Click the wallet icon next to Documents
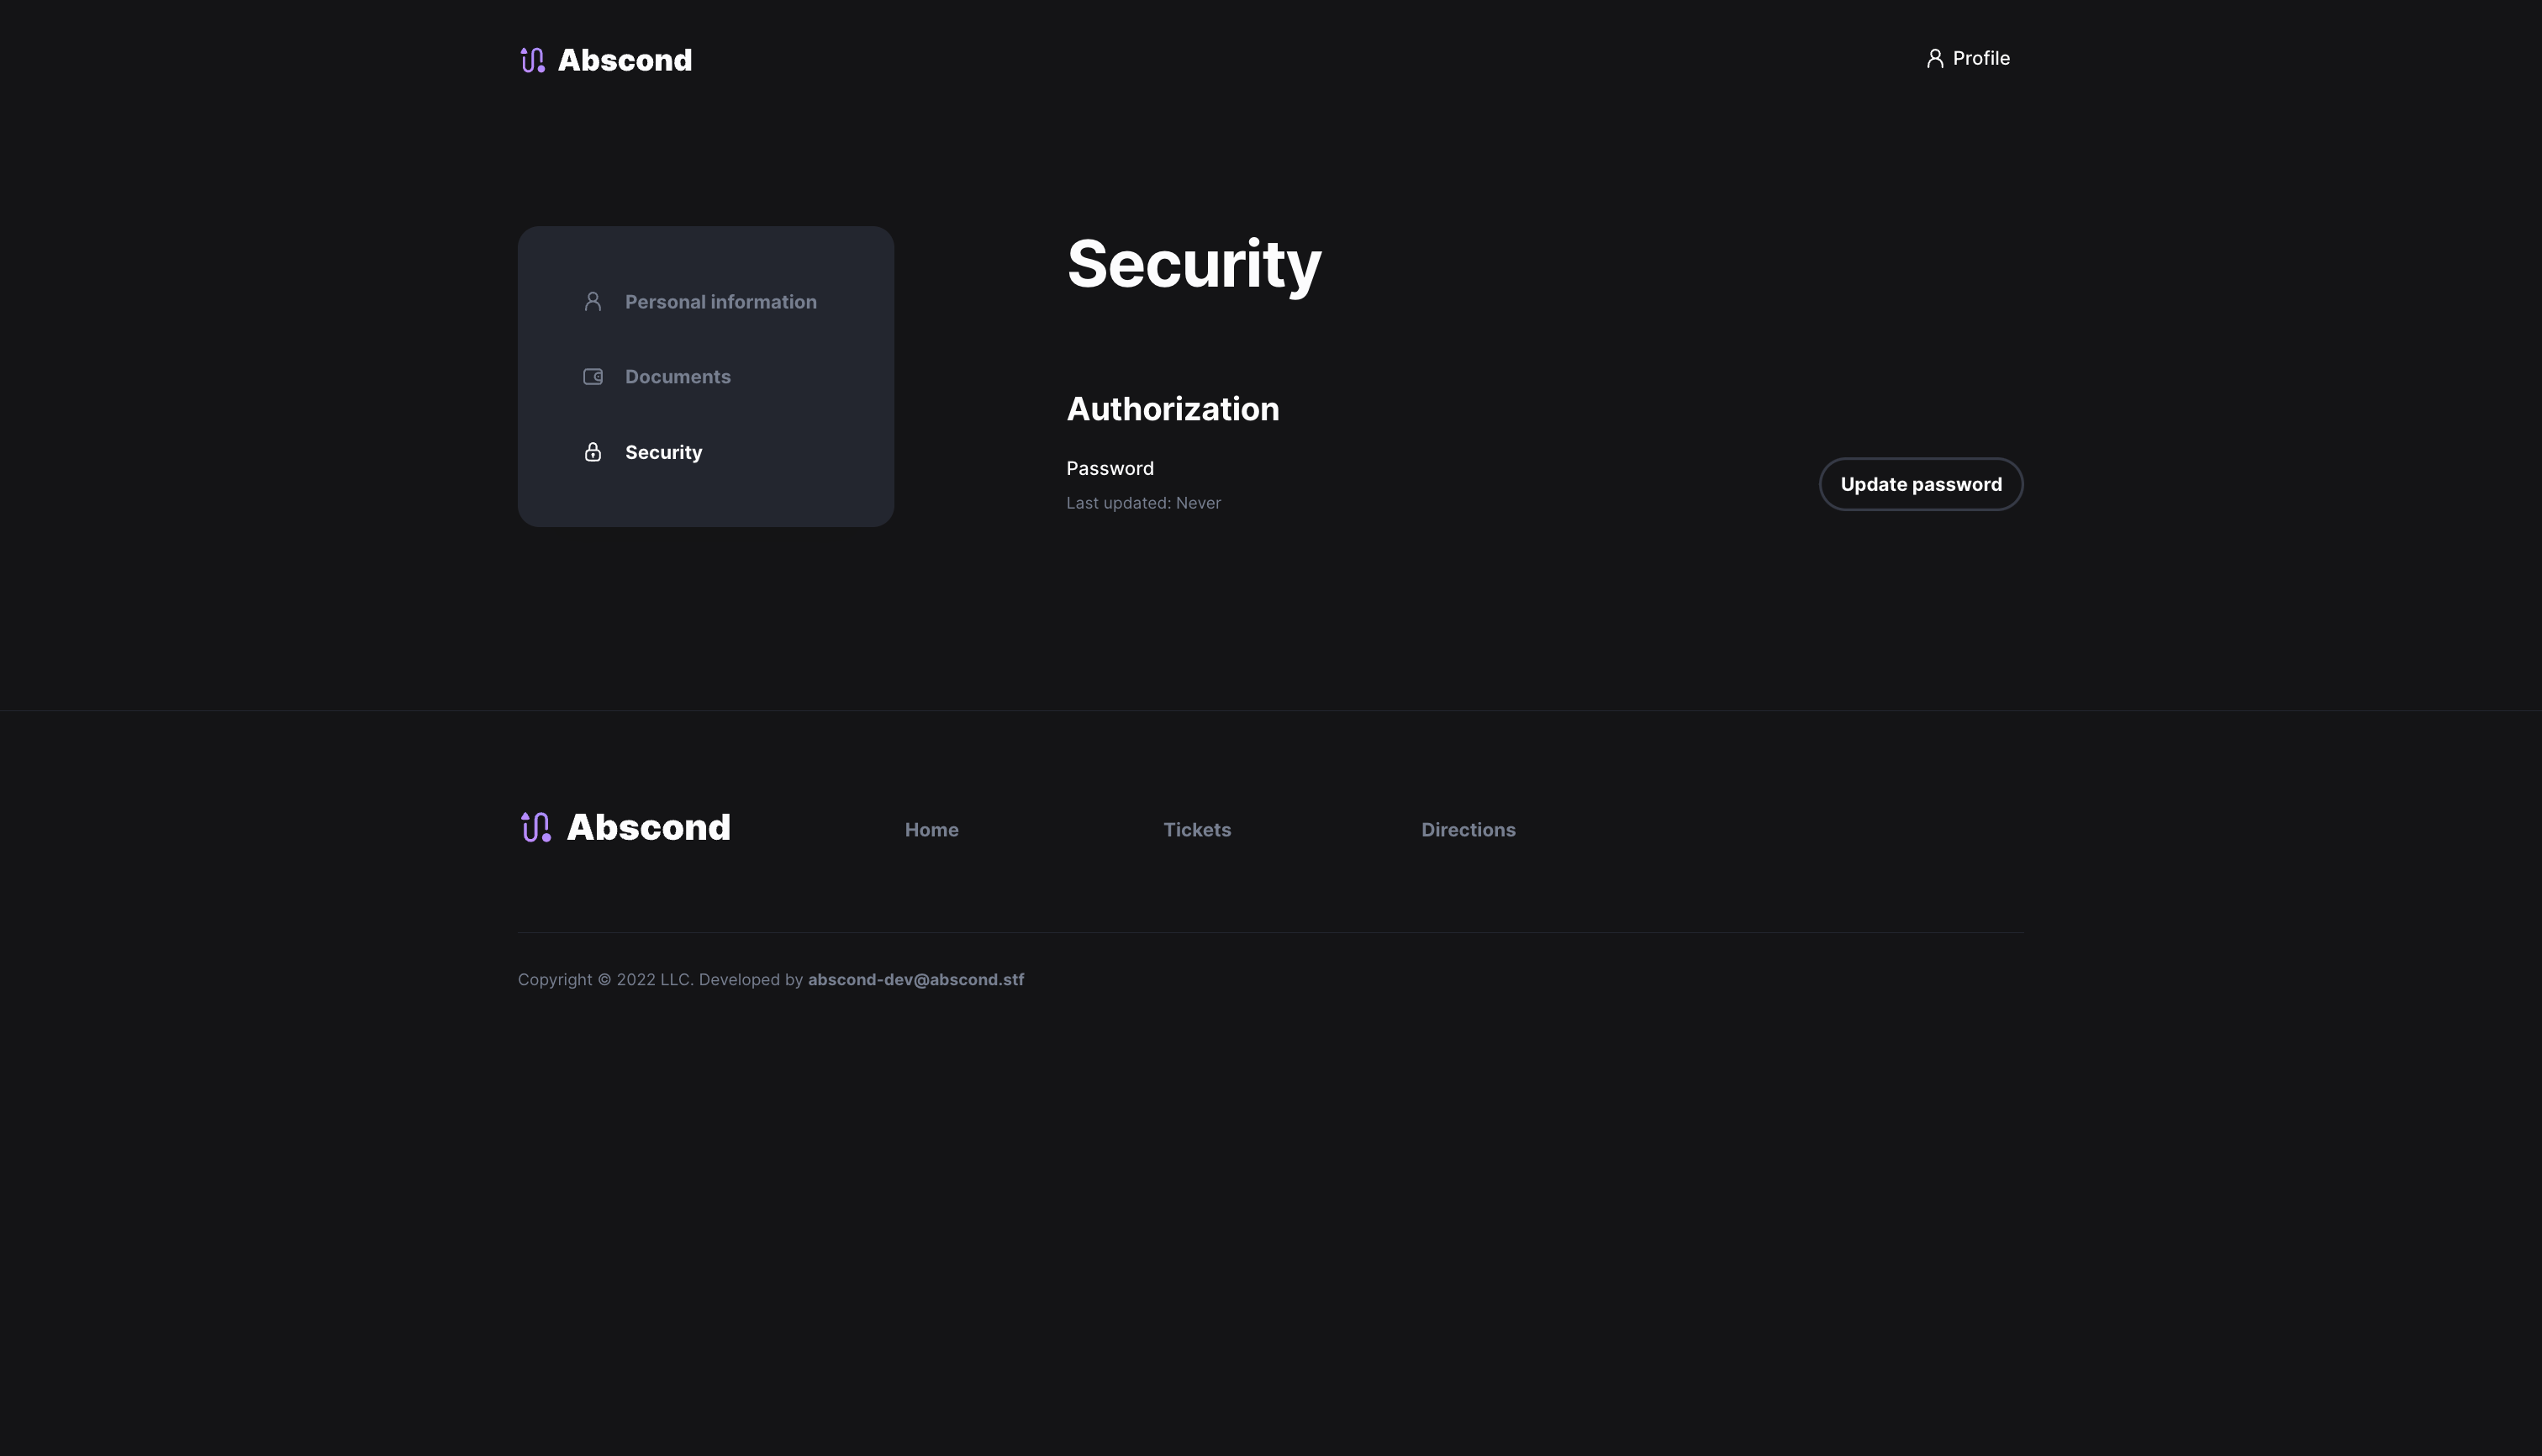Image resolution: width=2542 pixels, height=1456 pixels. pos(592,376)
